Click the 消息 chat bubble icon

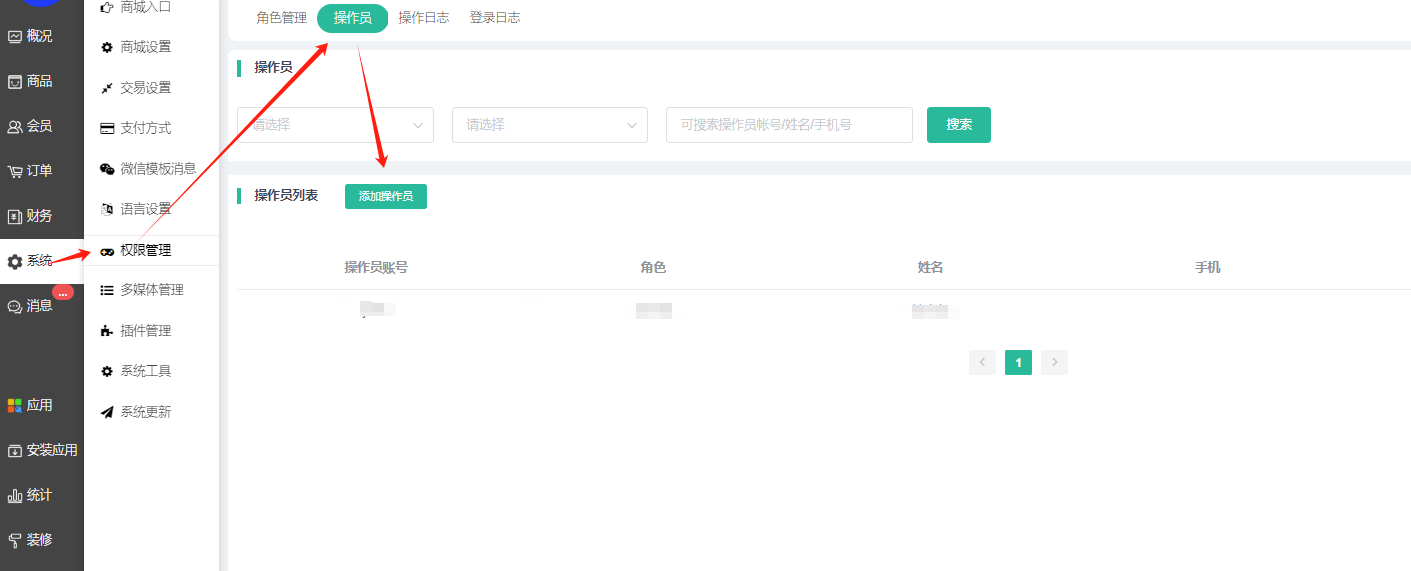tap(15, 307)
